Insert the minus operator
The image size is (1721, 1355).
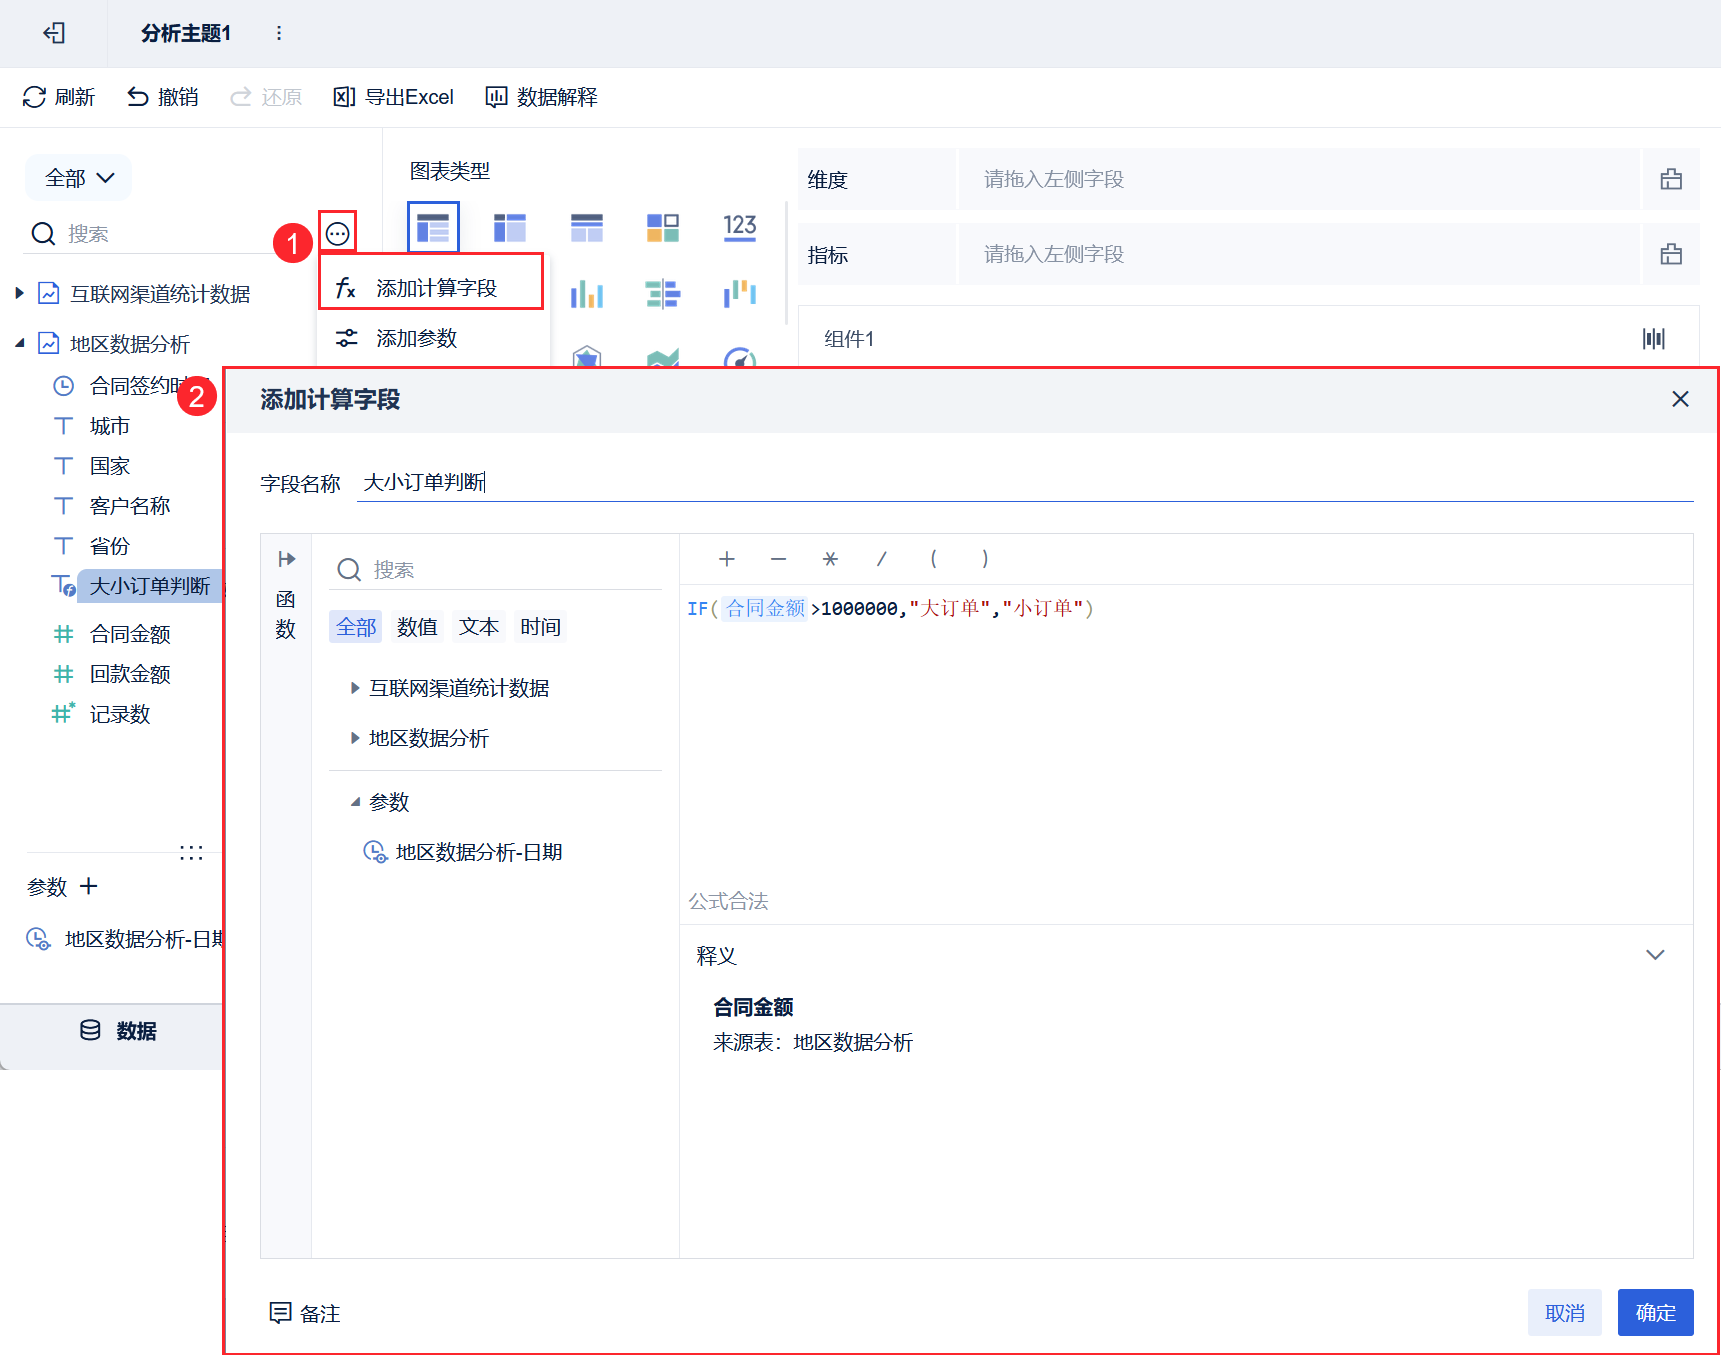[779, 559]
